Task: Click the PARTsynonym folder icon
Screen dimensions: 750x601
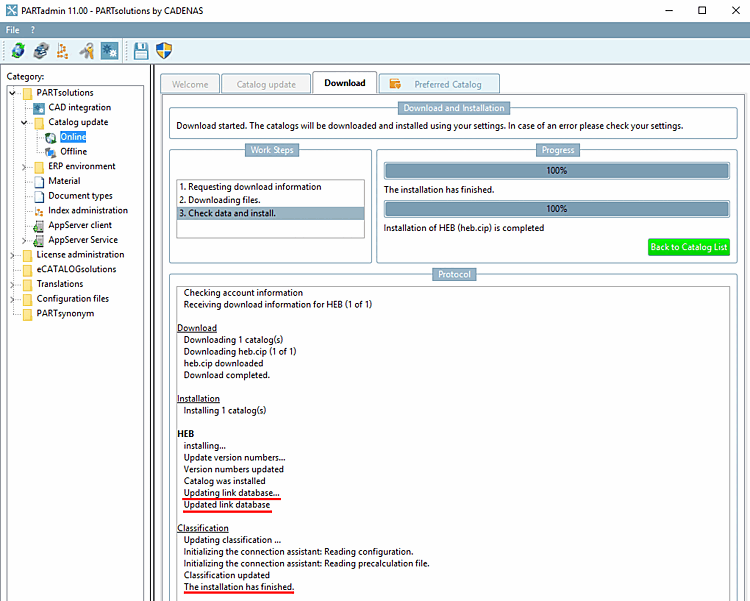Action: [28, 314]
